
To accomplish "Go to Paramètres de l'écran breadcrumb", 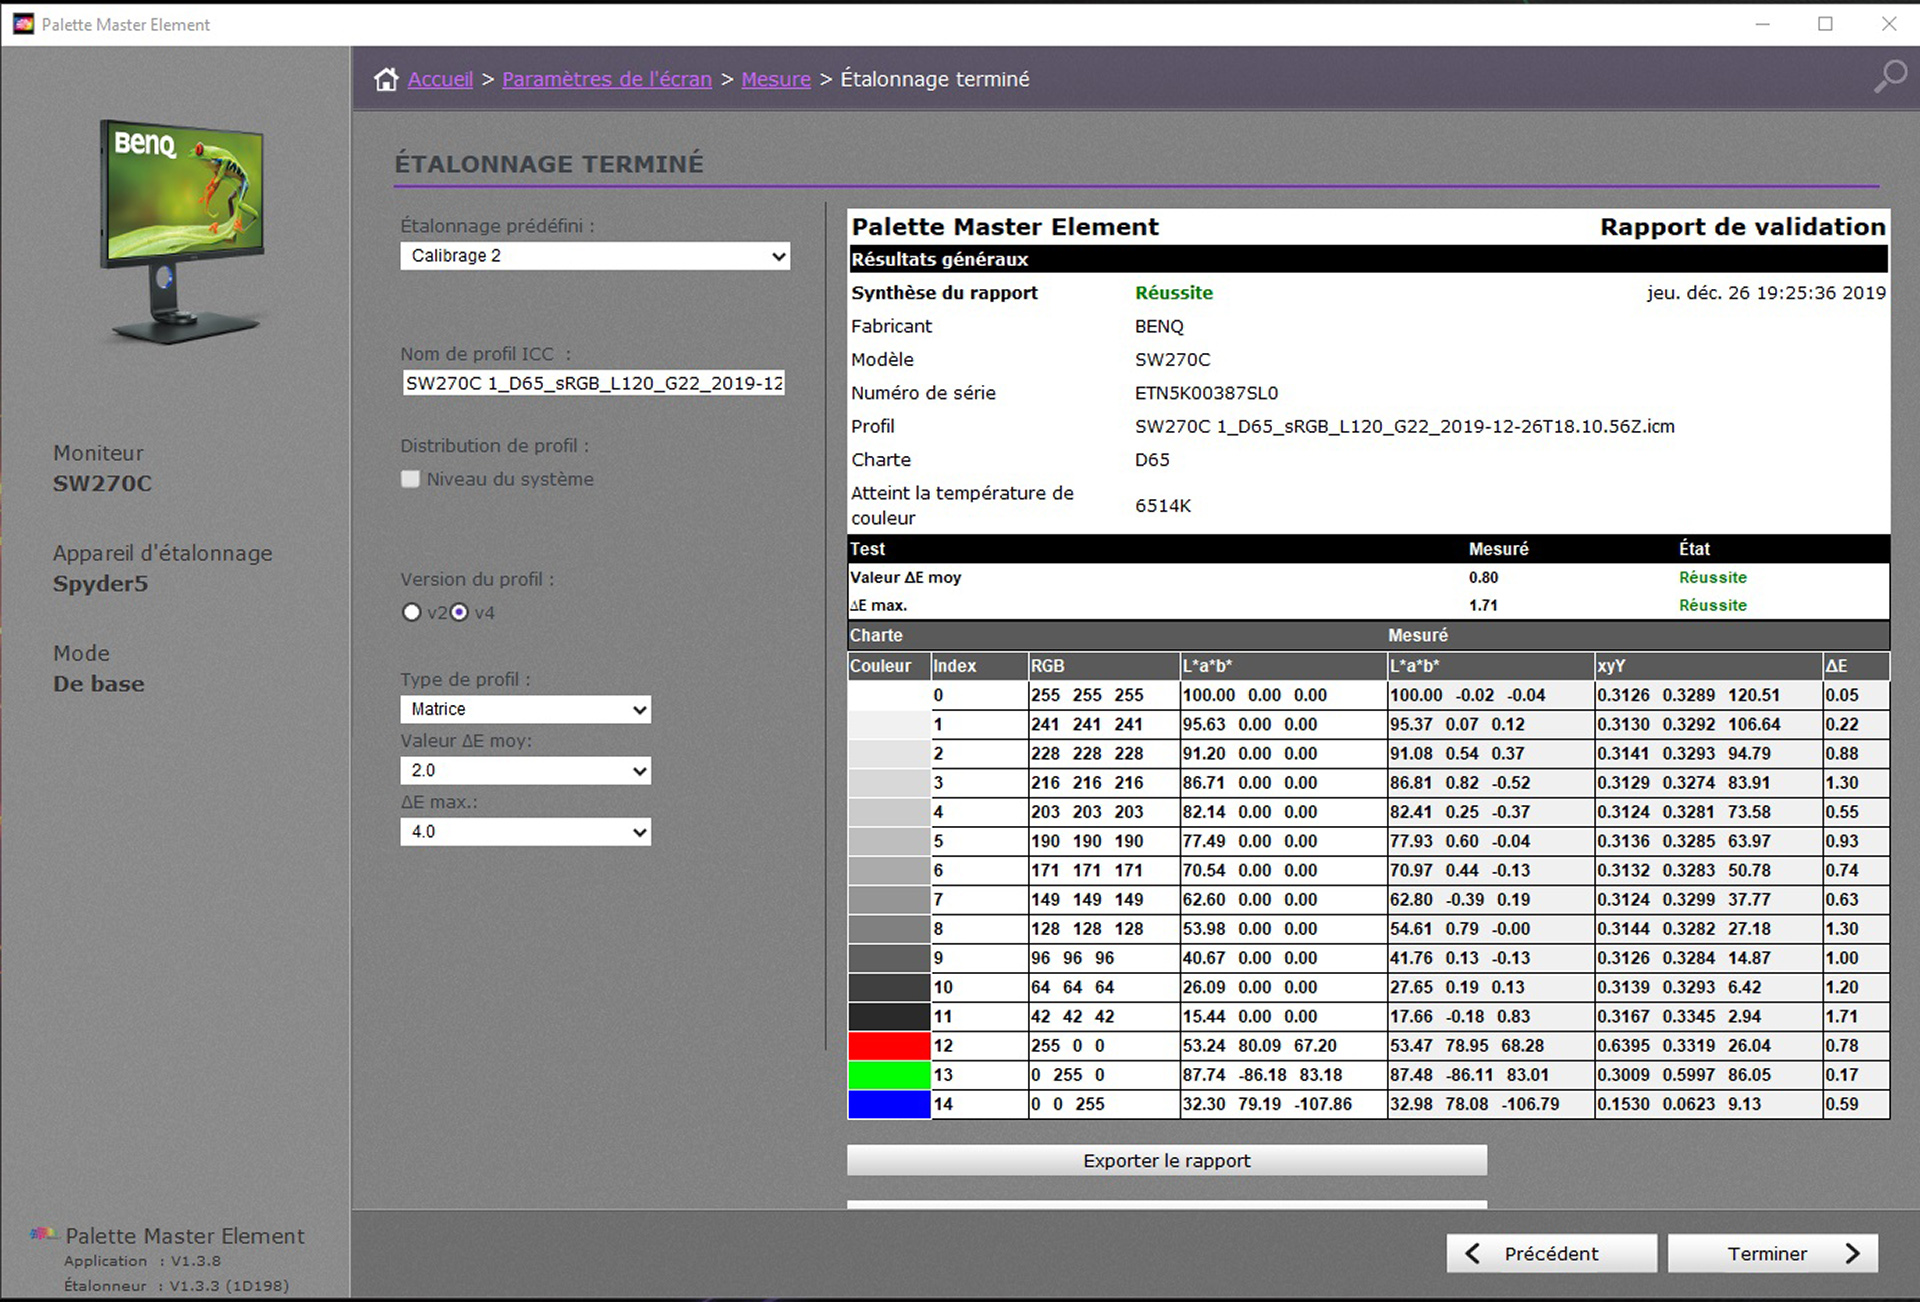I will tap(606, 79).
